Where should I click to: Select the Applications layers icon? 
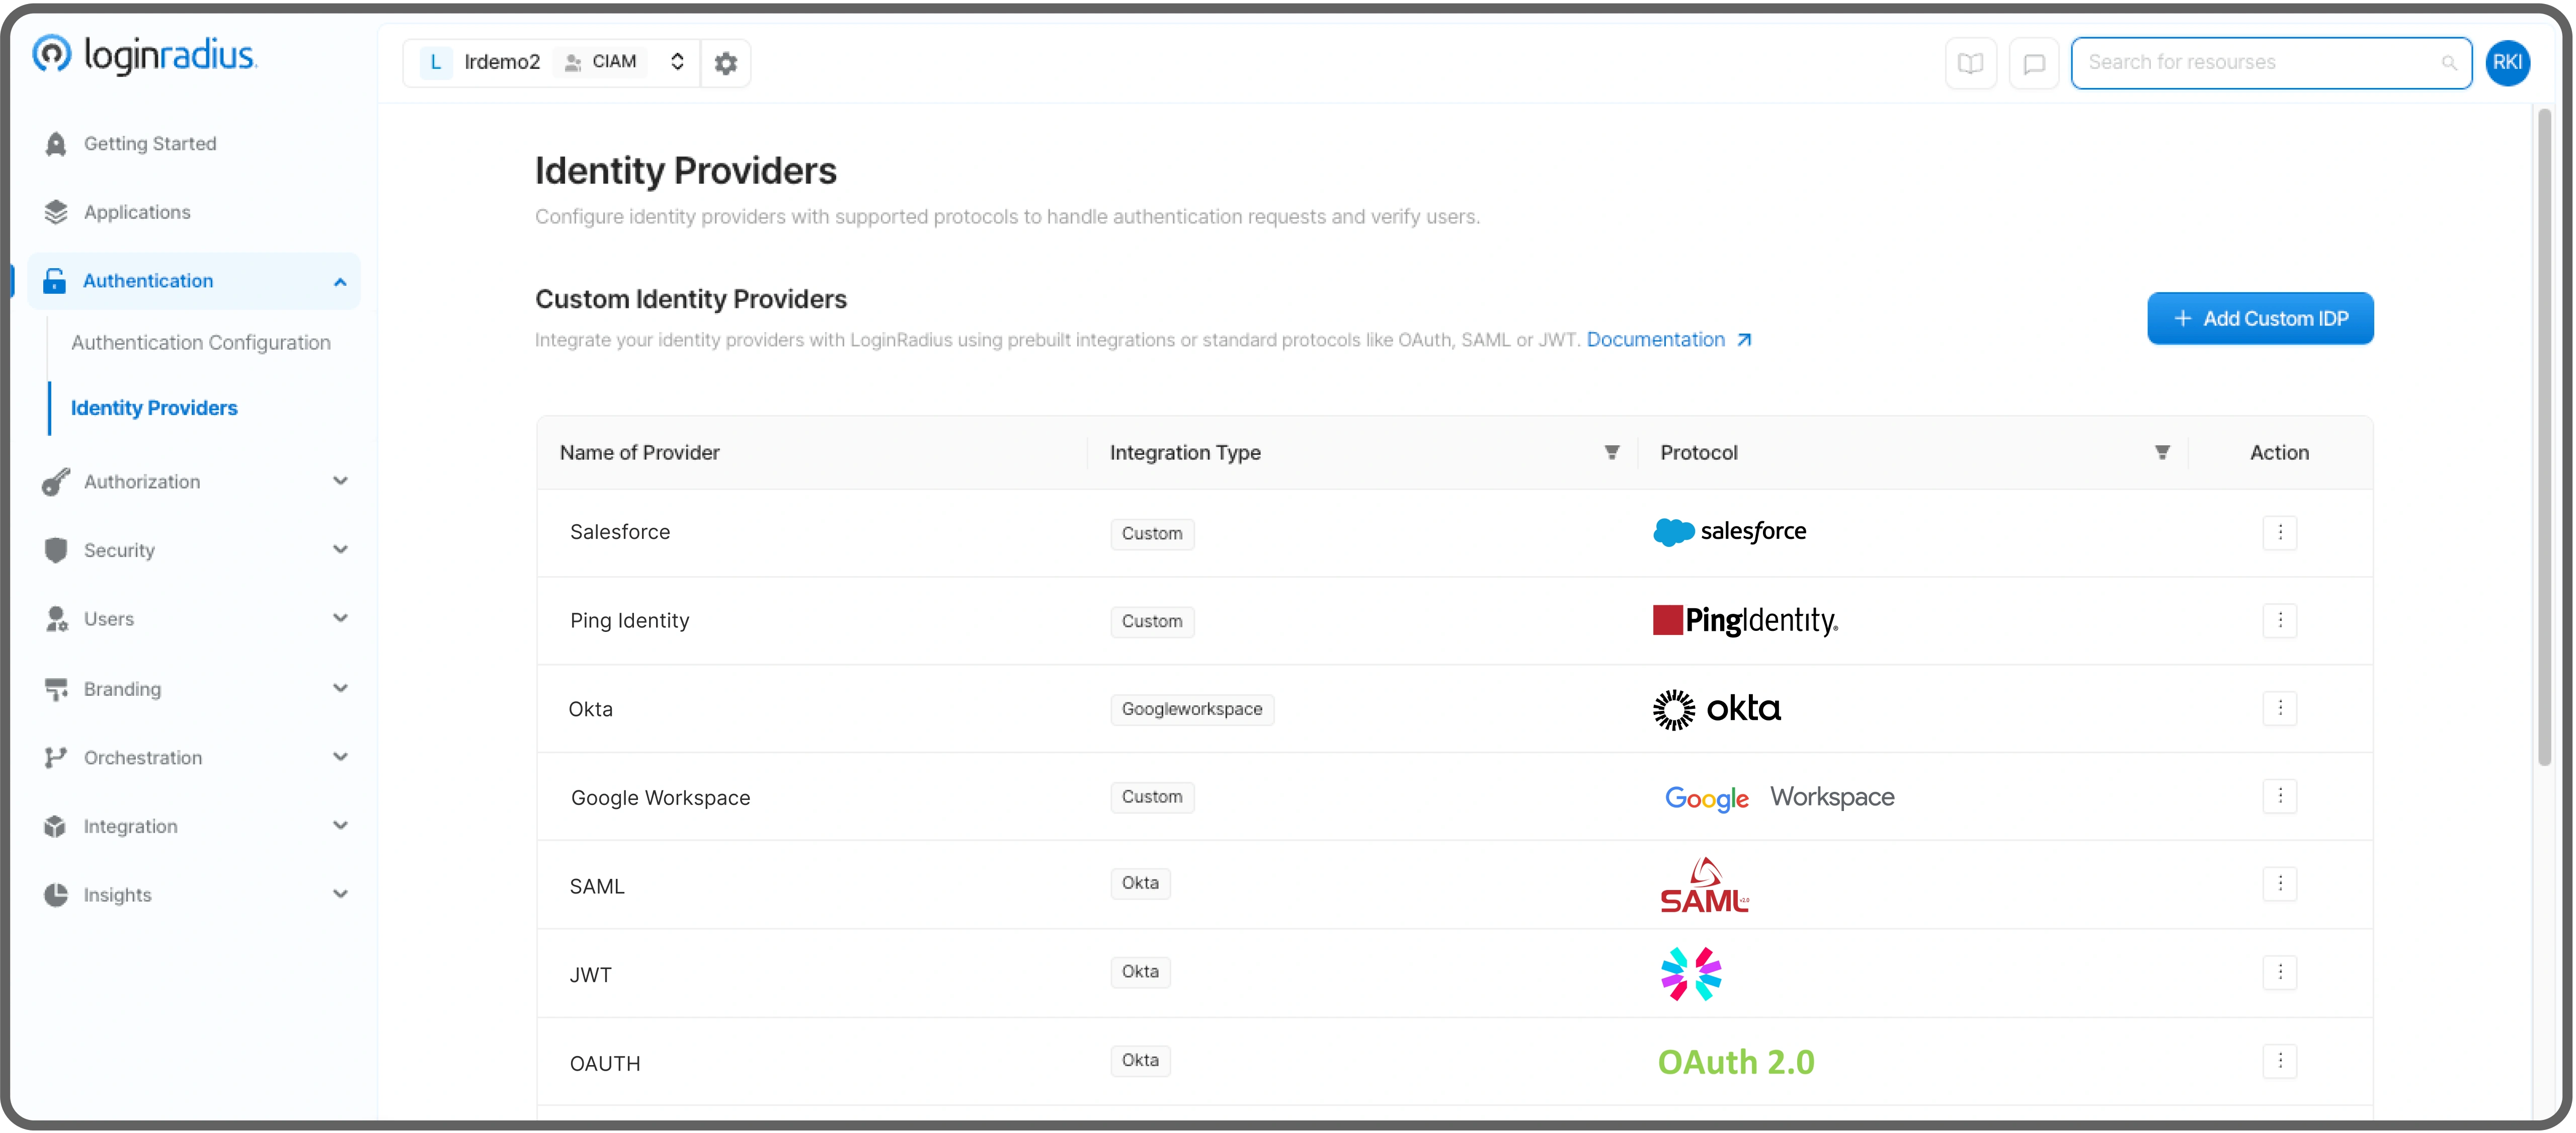point(56,211)
